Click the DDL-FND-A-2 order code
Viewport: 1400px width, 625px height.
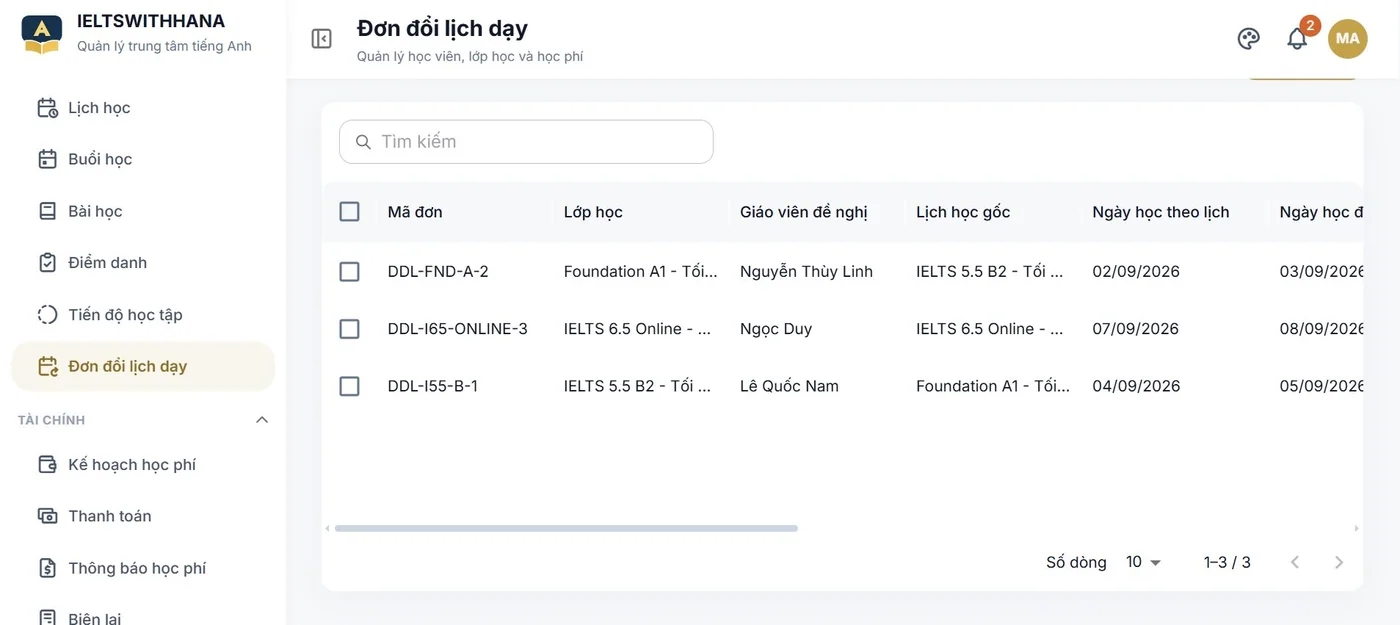pos(438,272)
